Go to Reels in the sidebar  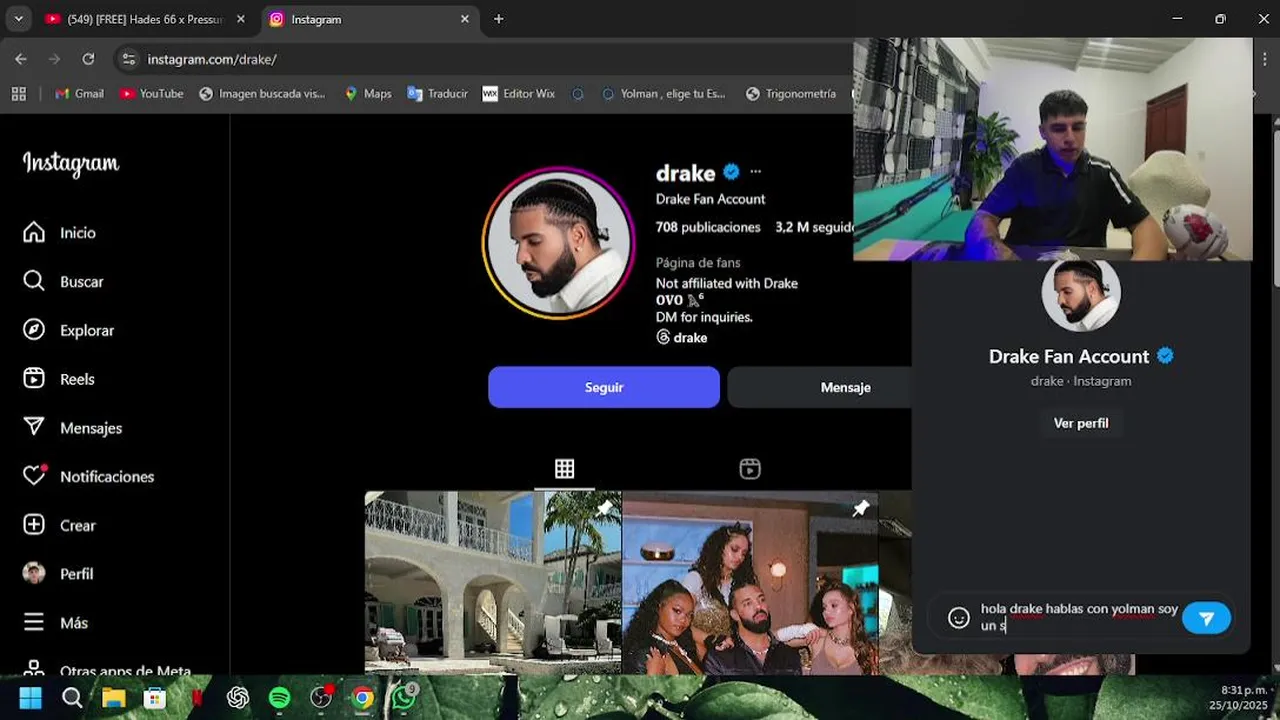click(59, 379)
